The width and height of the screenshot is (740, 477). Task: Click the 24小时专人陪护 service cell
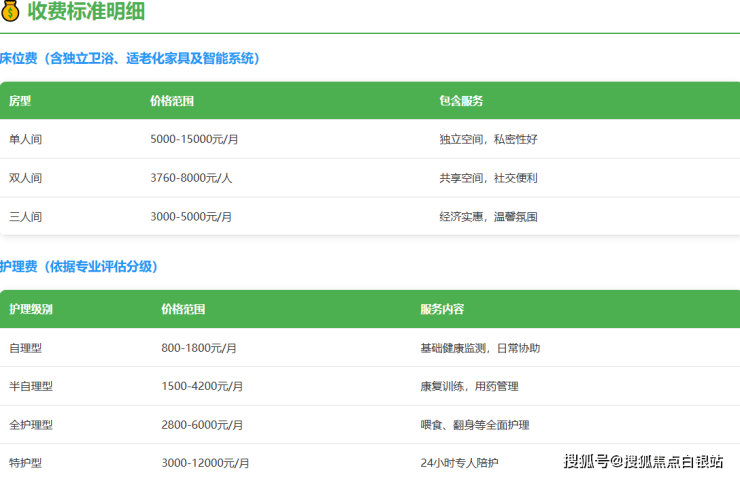click(x=459, y=463)
